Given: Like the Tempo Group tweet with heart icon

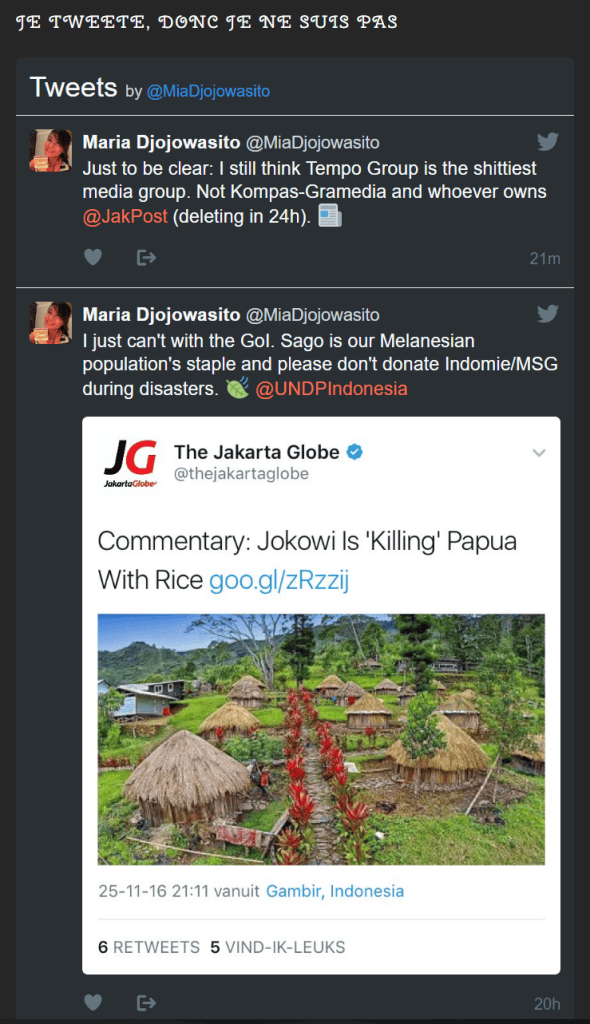Looking at the screenshot, I should tap(93, 257).
